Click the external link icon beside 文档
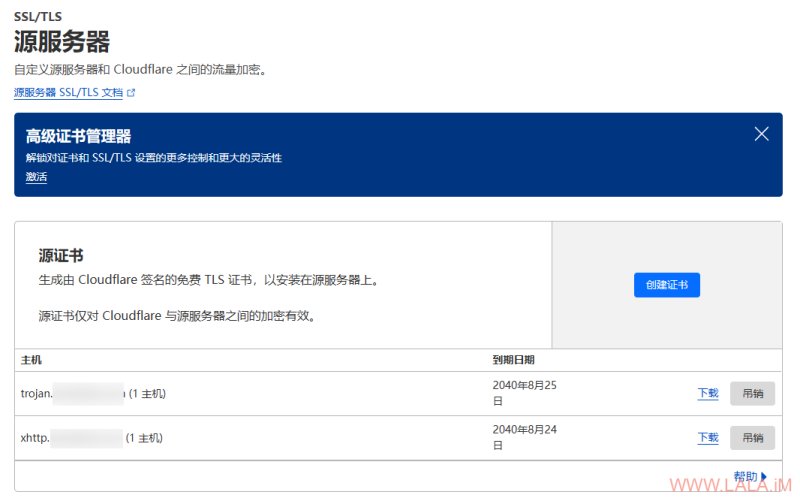 (131, 93)
